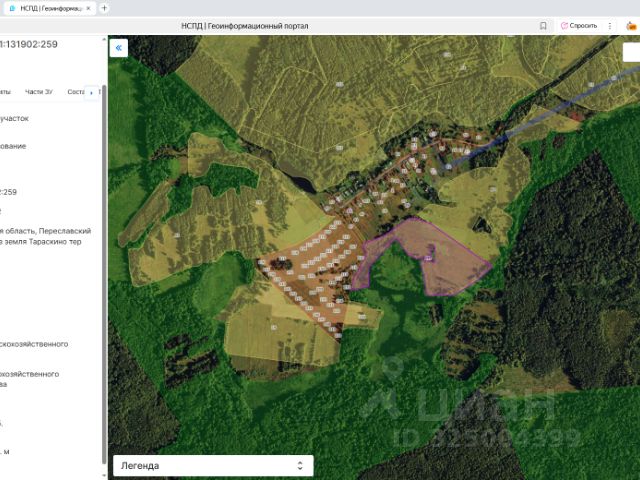This screenshot has width=640, height=480.
Task: Bookmark this page icon
Action: [x=543, y=26]
